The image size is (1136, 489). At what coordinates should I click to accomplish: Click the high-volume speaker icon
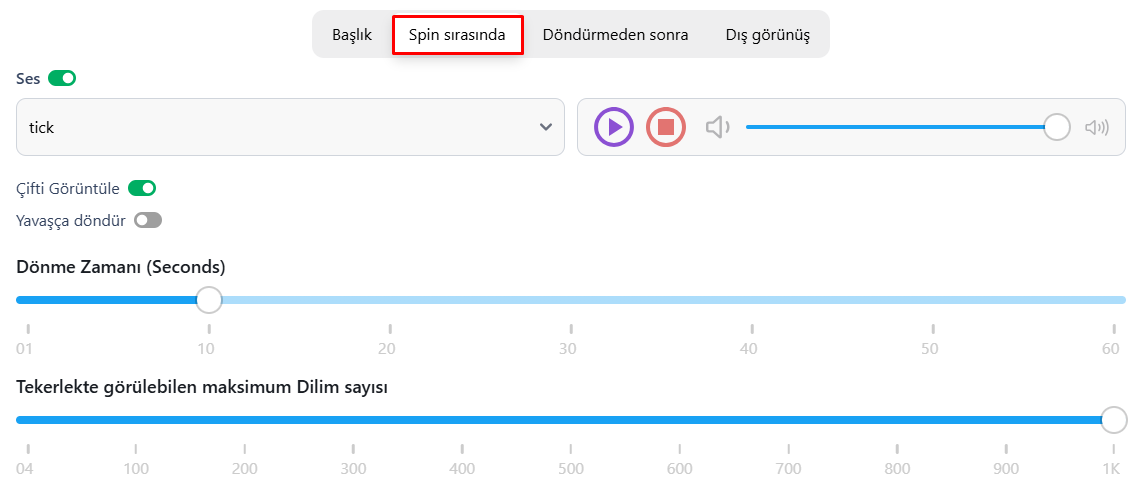click(1097, 128)
